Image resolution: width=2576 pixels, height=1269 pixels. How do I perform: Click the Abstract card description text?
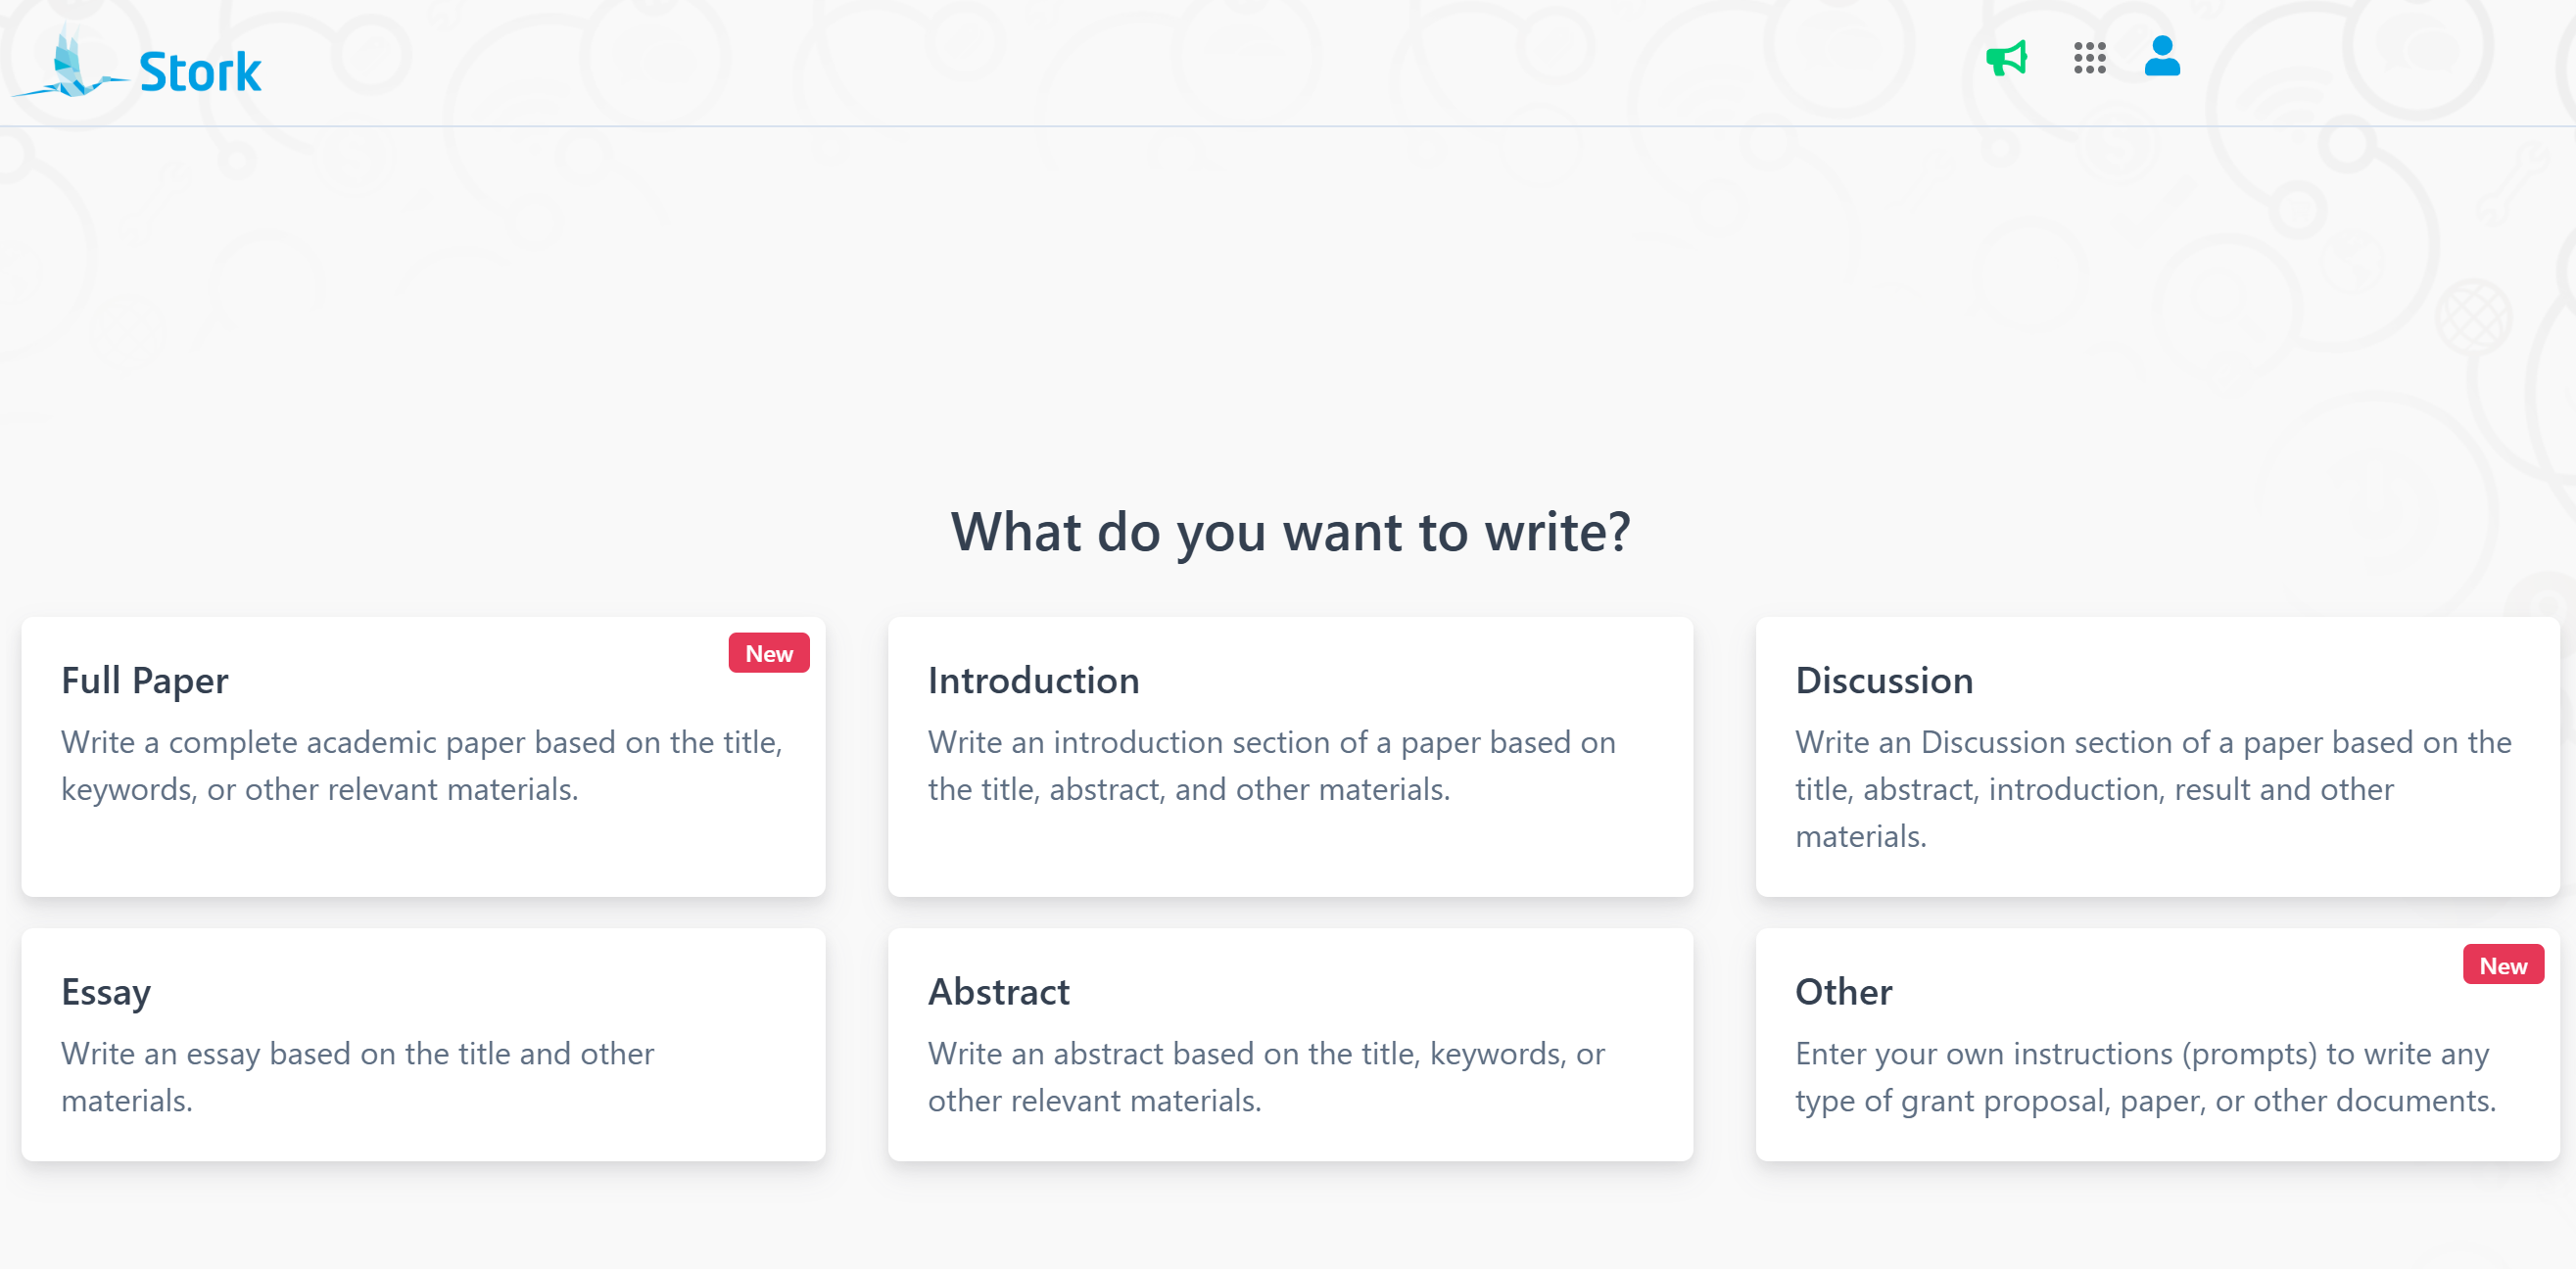pyautogui.click(x=1266, y=1076)
